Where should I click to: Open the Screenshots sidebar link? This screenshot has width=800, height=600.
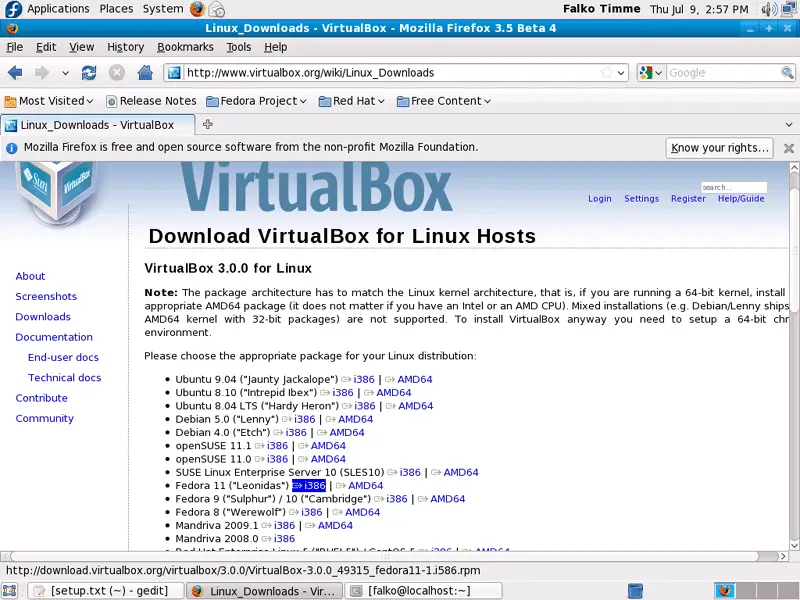click(x=46, y=296)
